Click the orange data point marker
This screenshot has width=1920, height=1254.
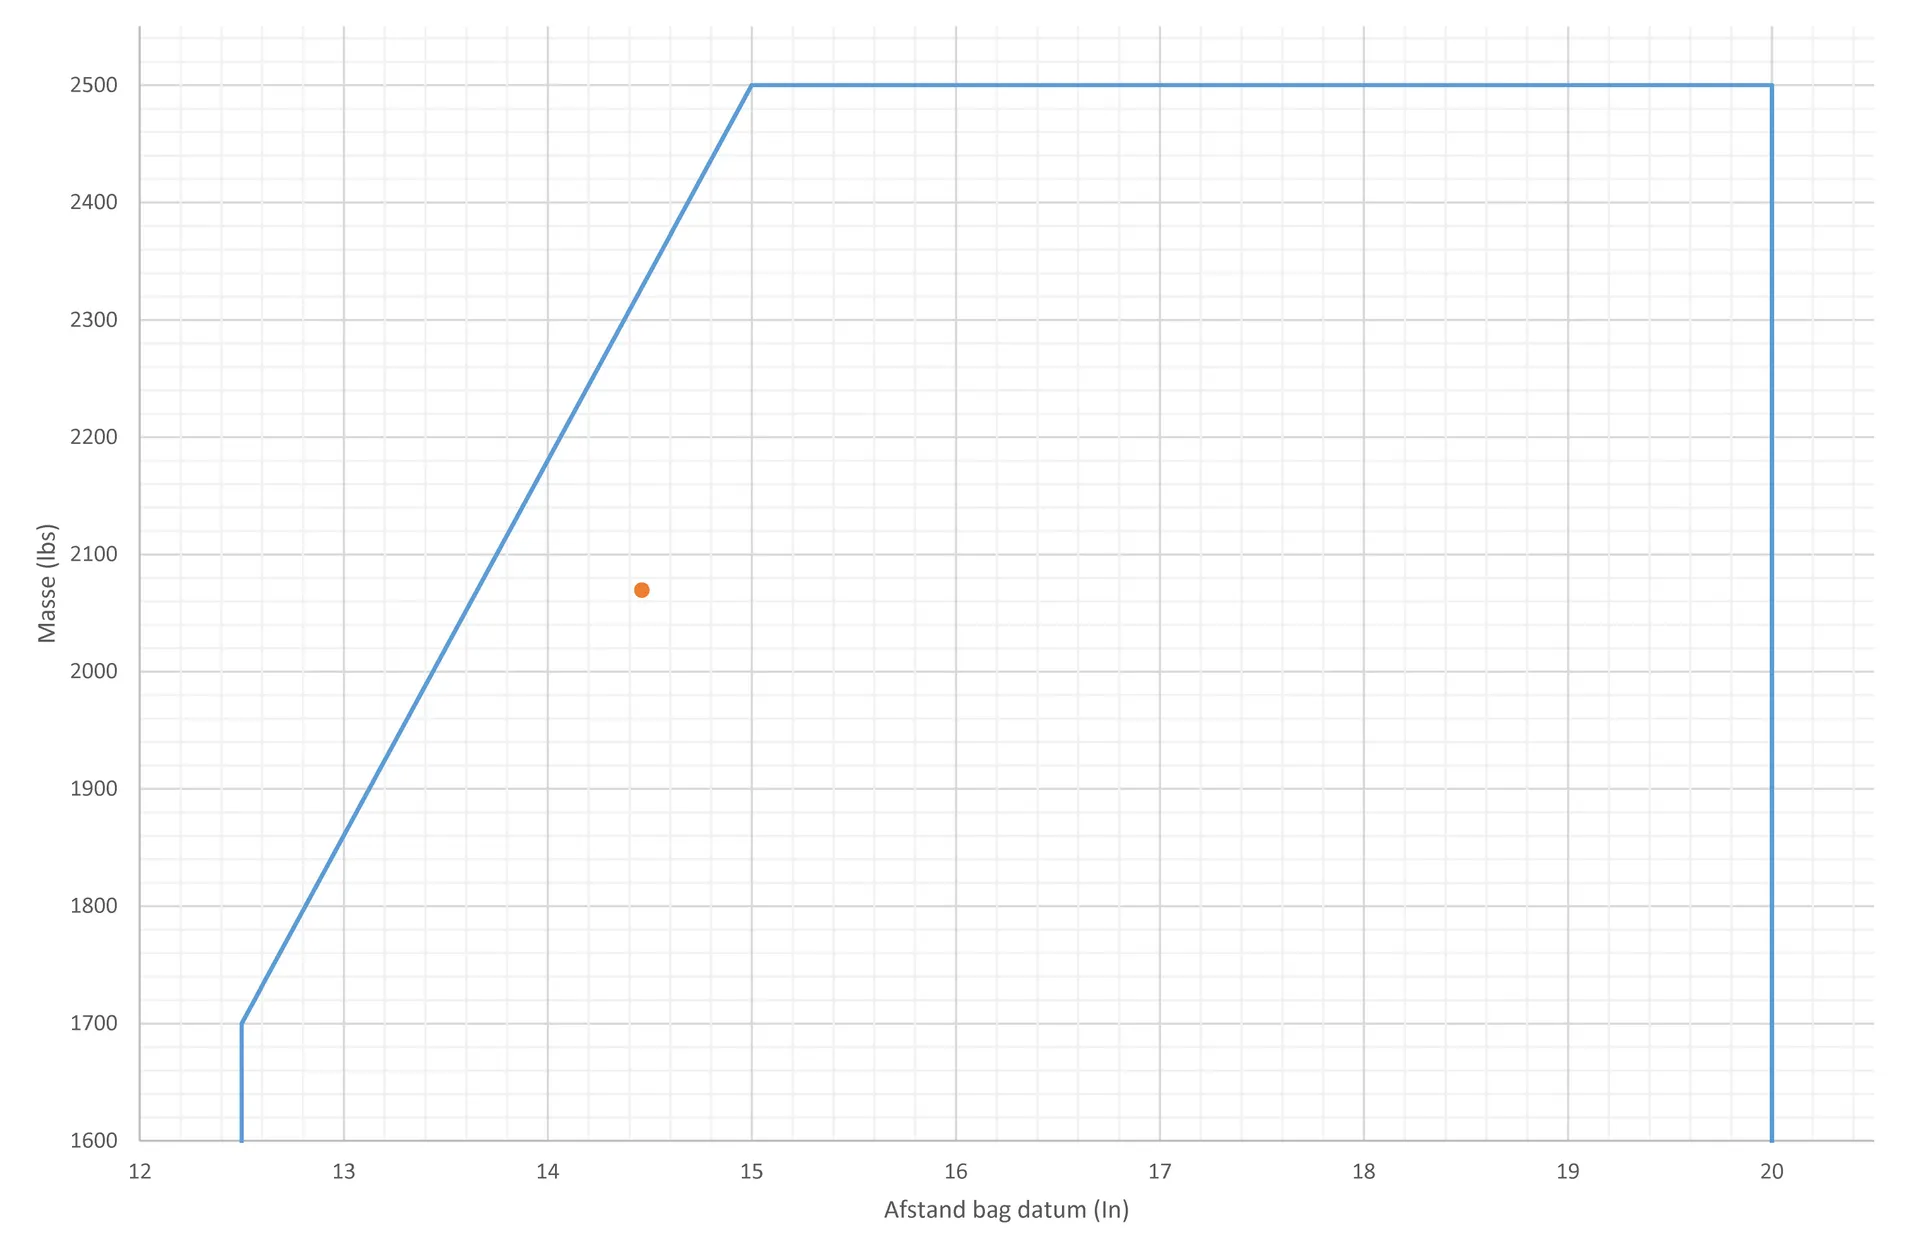[642, 590]
